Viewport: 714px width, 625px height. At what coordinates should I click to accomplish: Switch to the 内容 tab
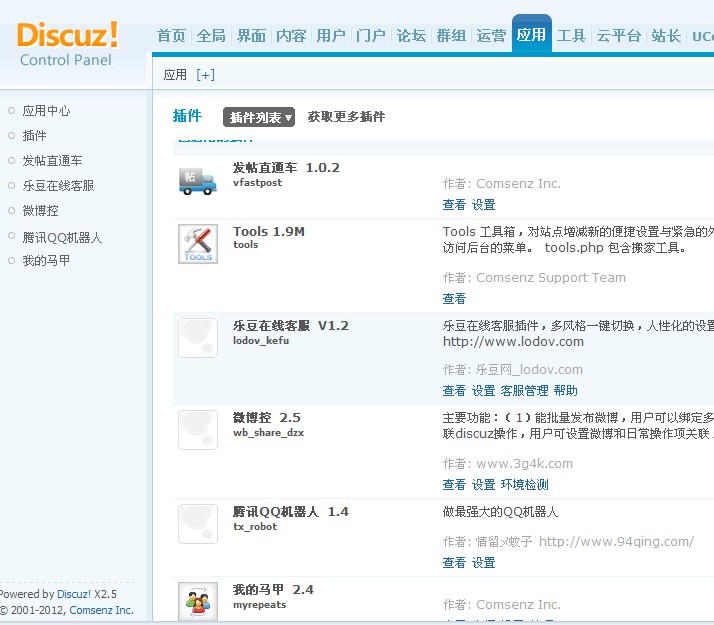(x=291, y=36)
